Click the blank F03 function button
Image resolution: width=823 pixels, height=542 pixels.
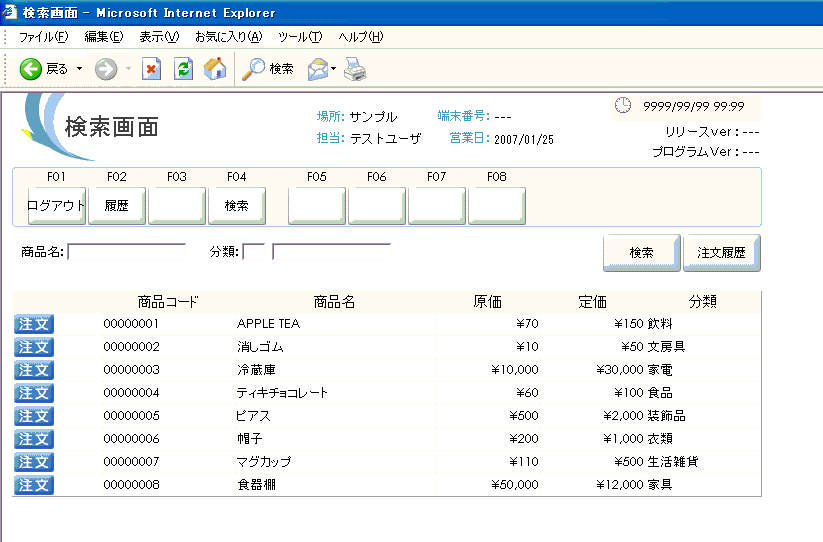[x=177, y=206]
